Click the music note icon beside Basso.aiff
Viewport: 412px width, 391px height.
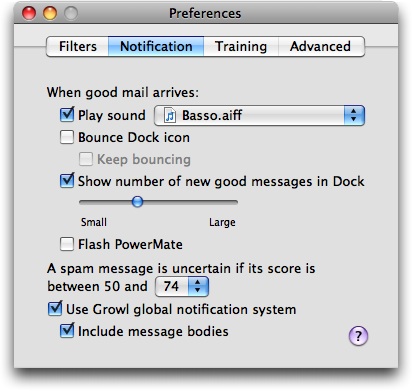click(170, 116)
